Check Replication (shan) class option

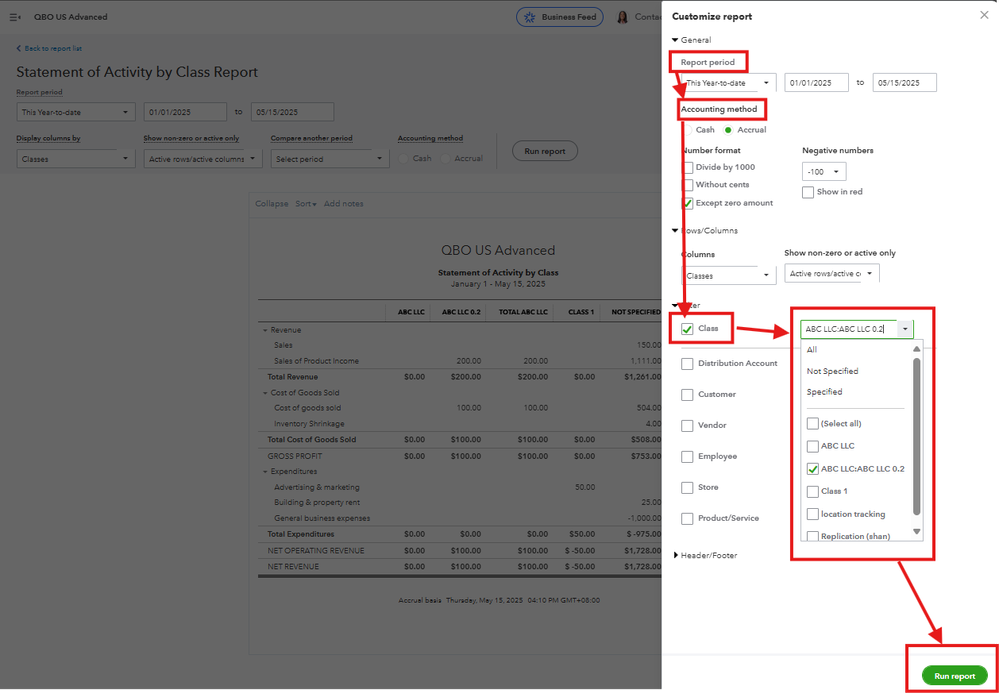coord(812,536)
